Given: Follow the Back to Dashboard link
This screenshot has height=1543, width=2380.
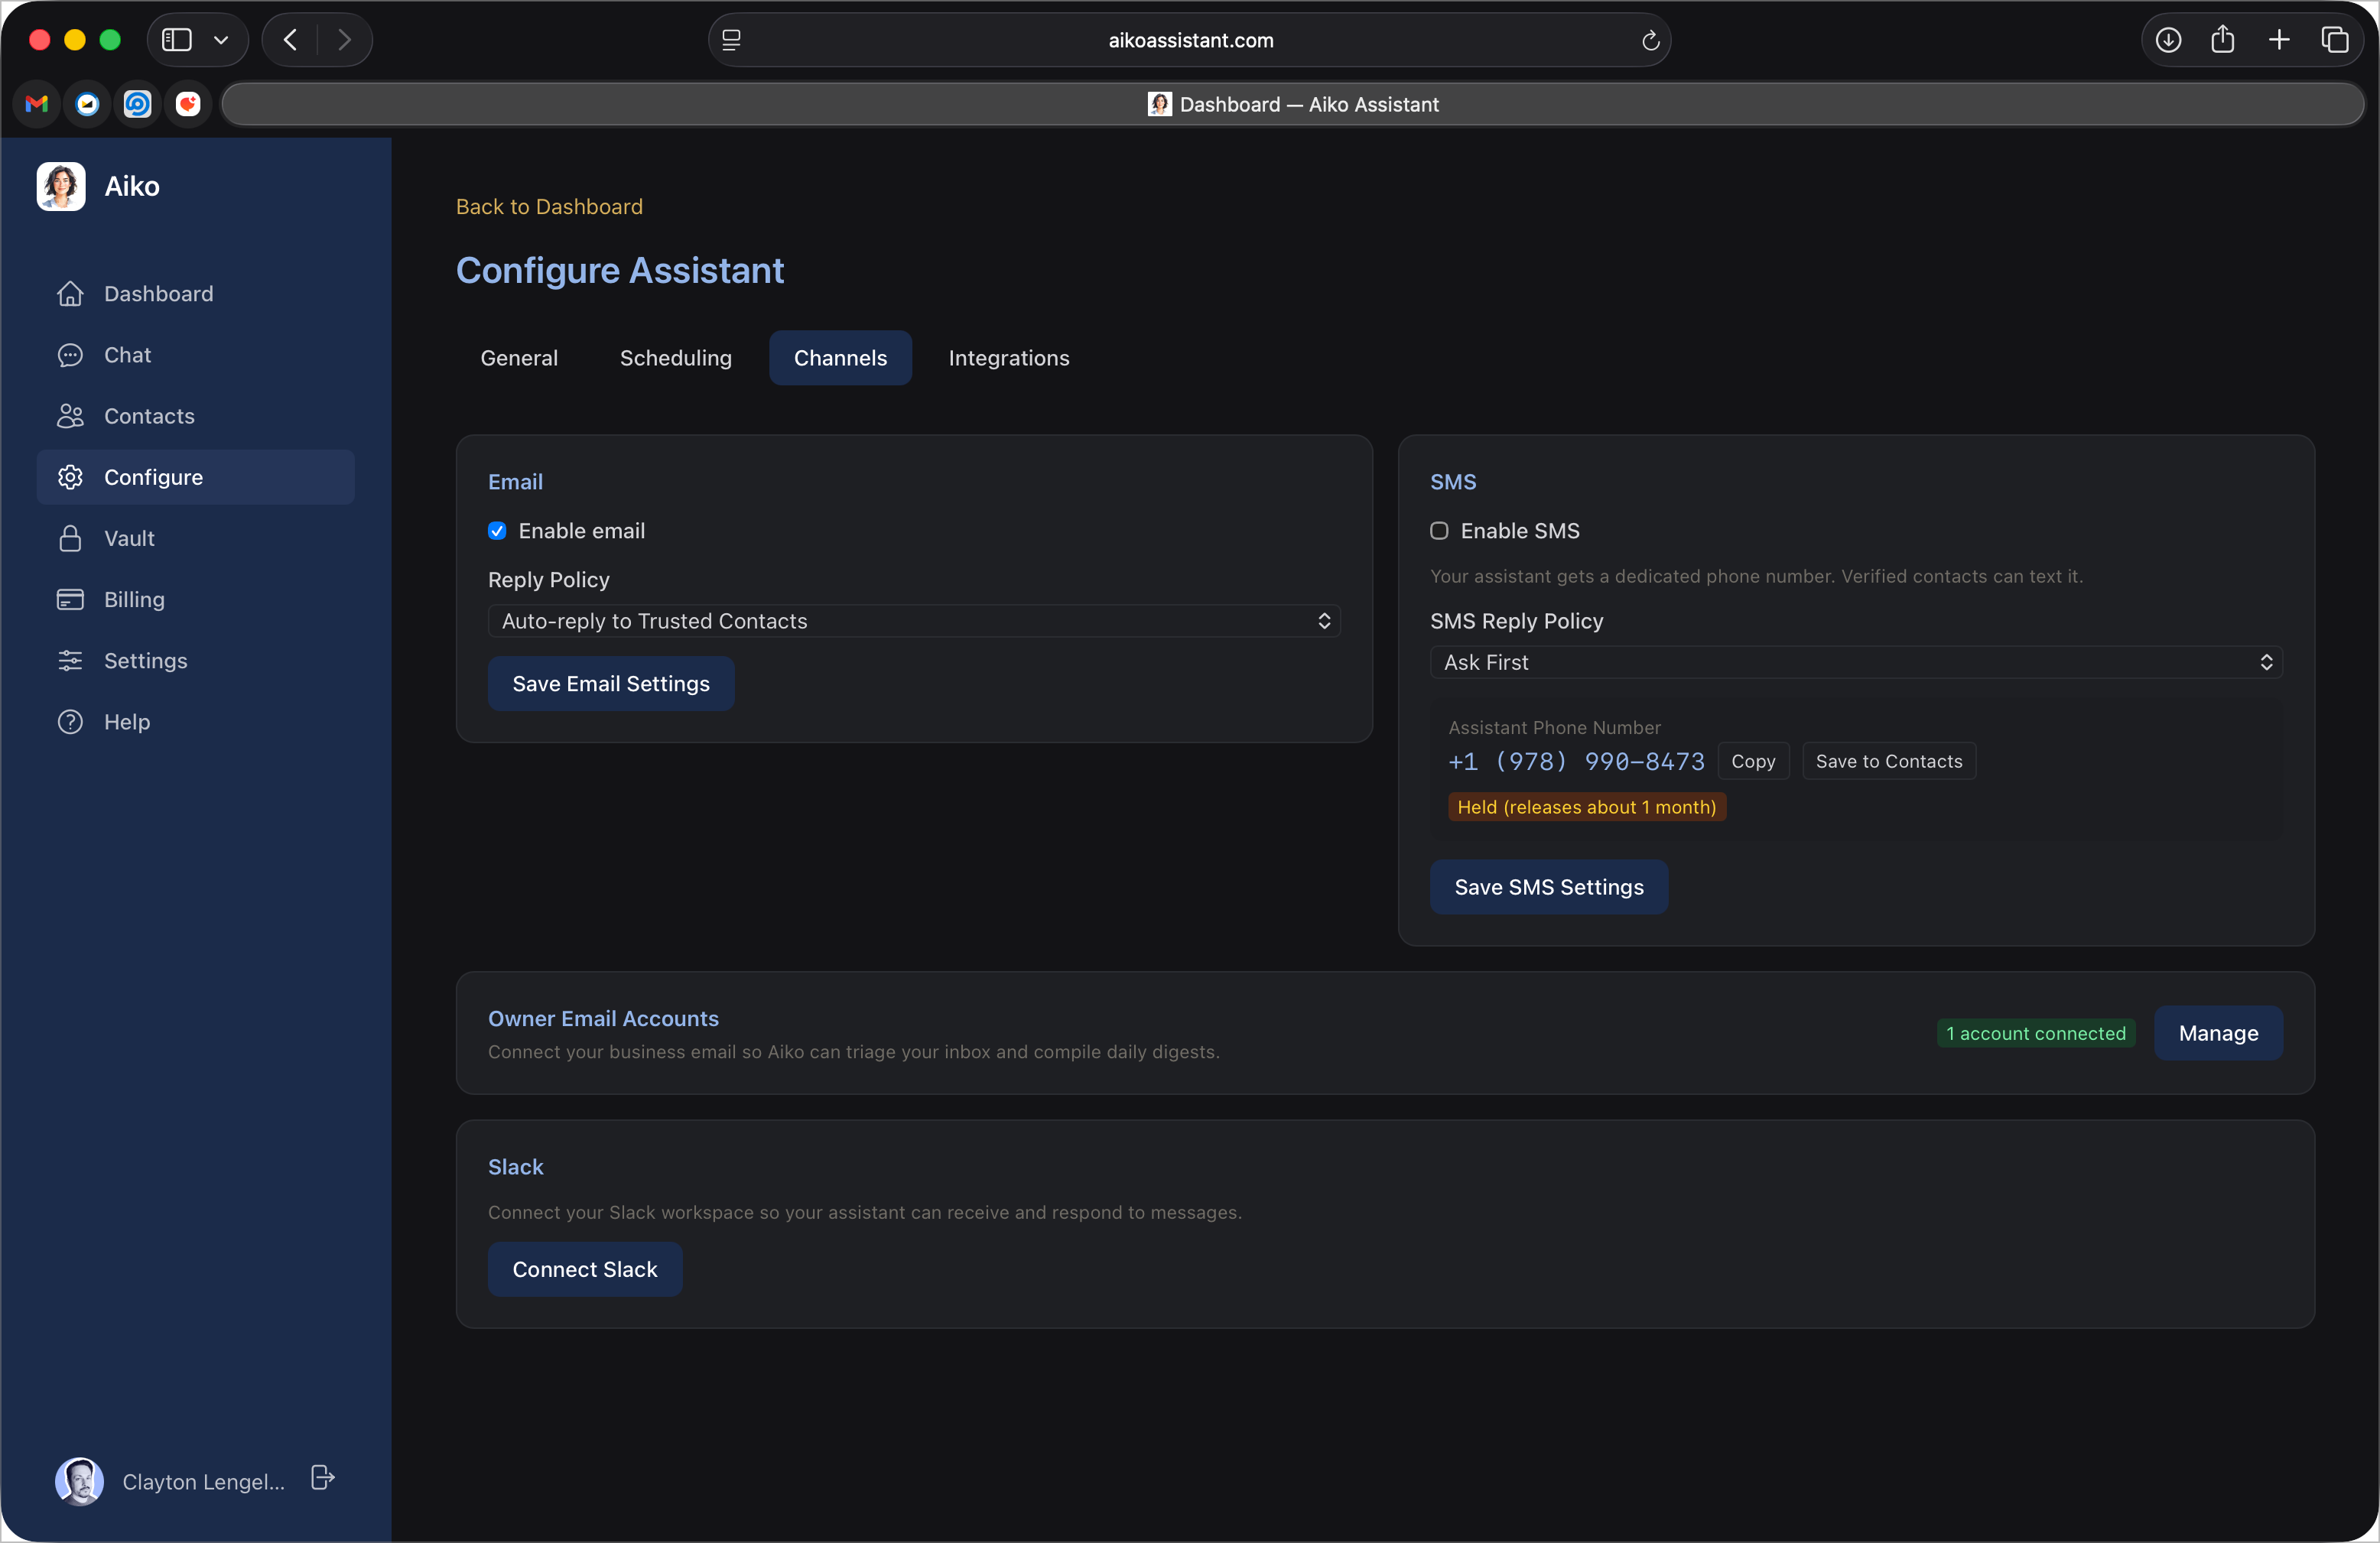Looking at the screenshot, I should [x=549, y=207].
